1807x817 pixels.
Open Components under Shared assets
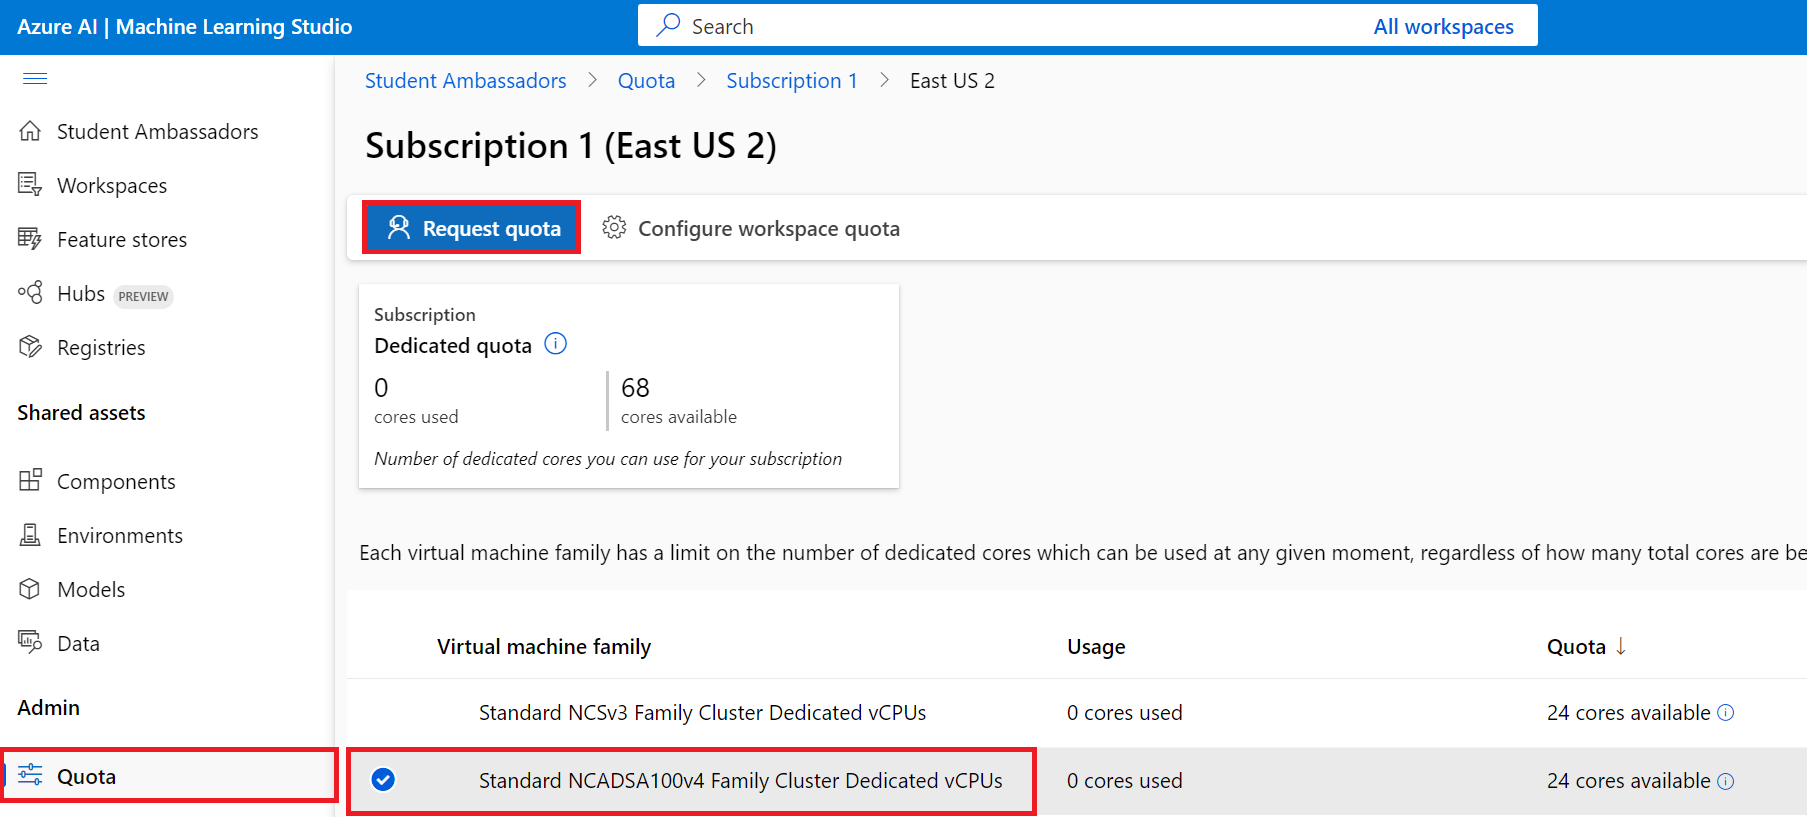116,481
